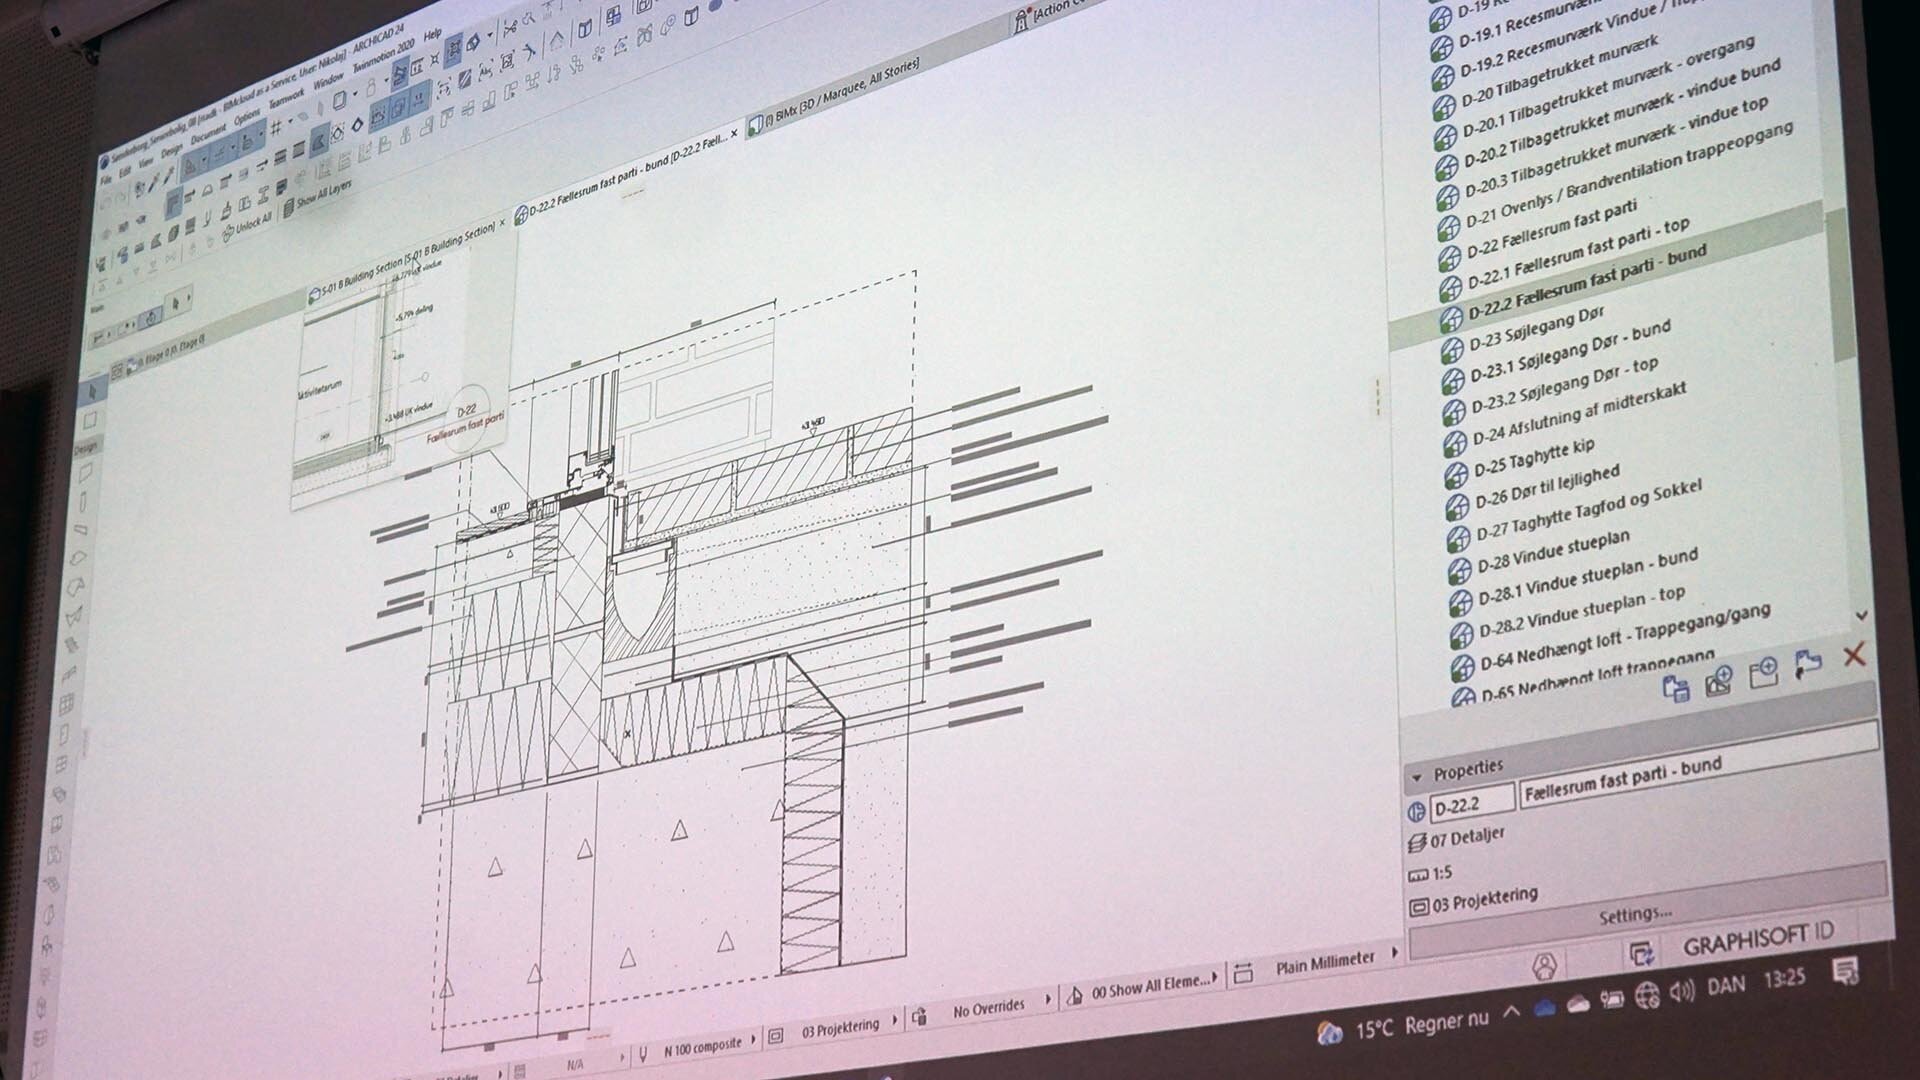Open the weather widget 15°C Regner nu

coord(1404,1025)
